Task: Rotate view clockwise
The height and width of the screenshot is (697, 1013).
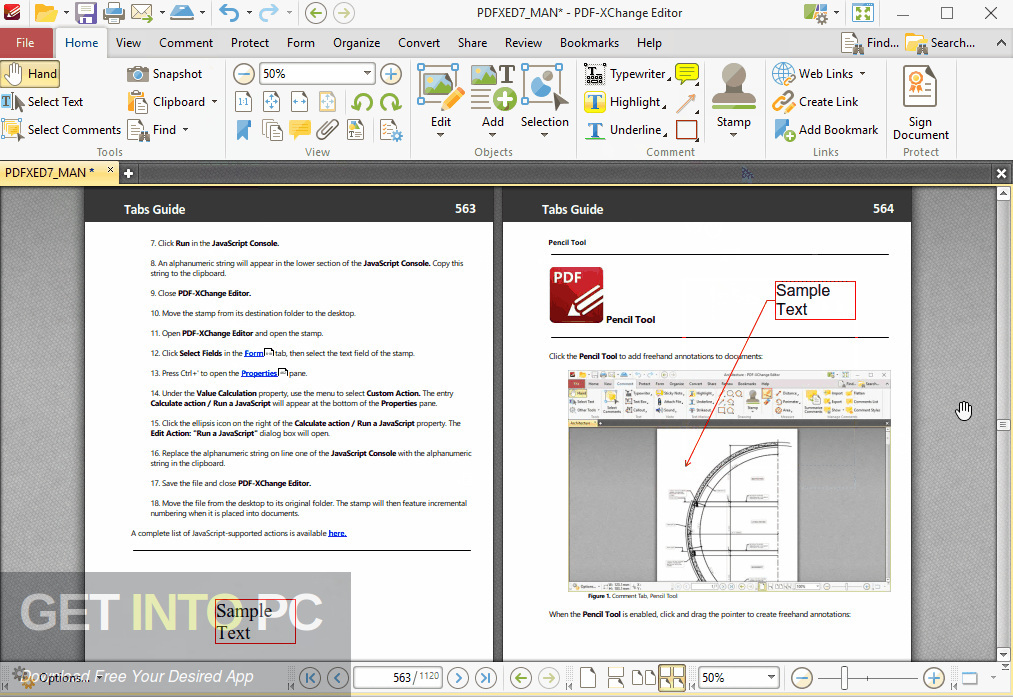Action: point(390,101)
